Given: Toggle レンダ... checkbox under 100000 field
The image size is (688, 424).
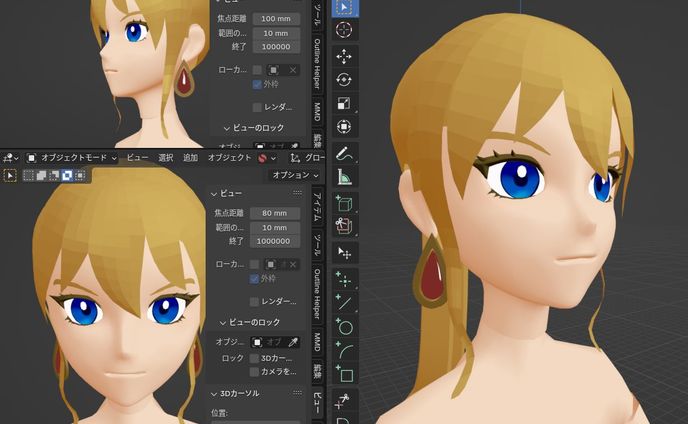Looking at the screenshot, I should point(257,107).
